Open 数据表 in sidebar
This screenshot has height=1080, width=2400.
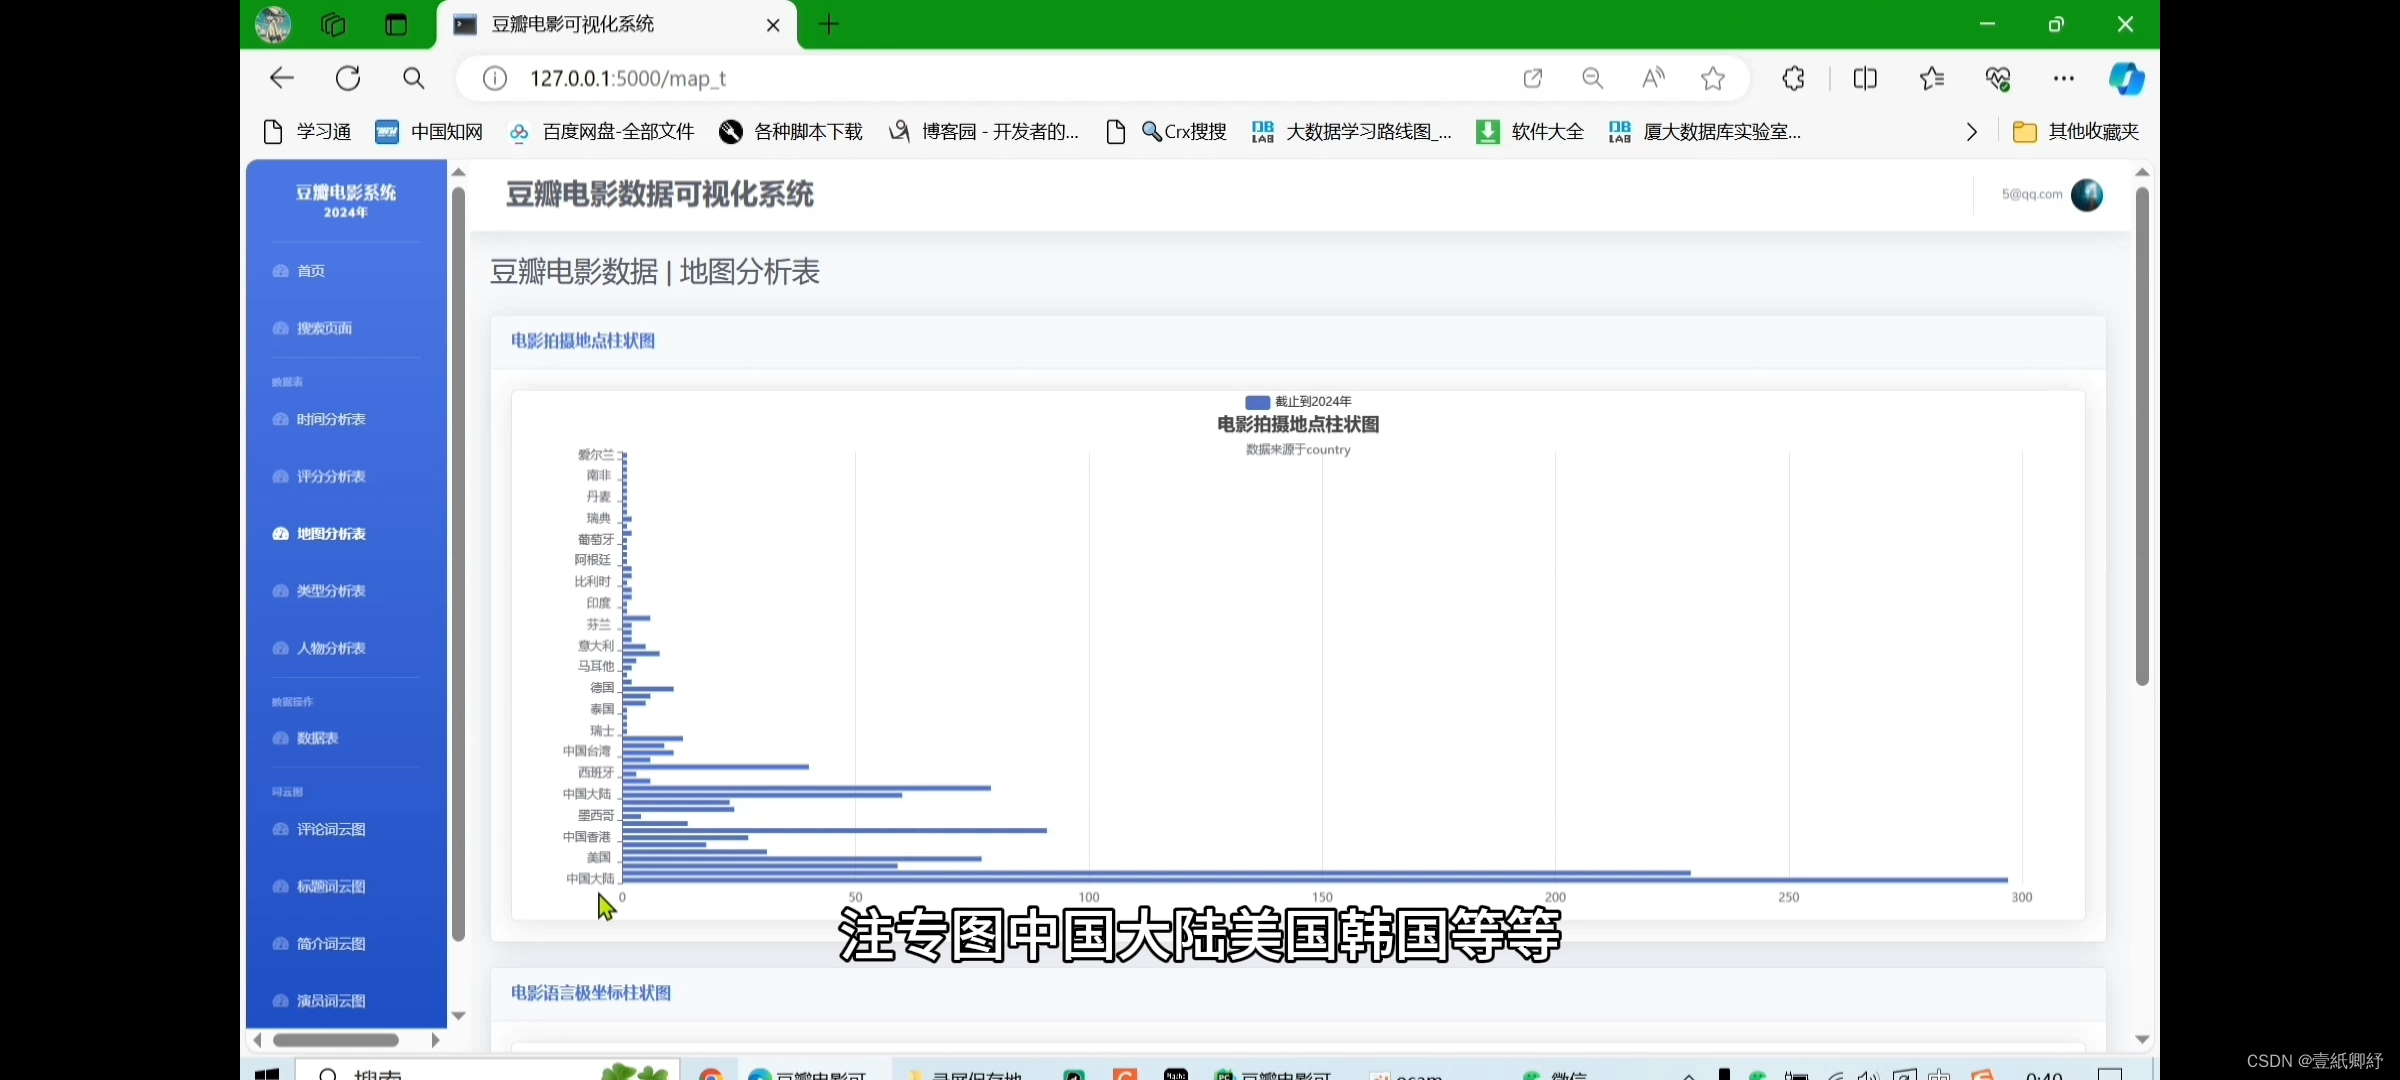(306, 738)
